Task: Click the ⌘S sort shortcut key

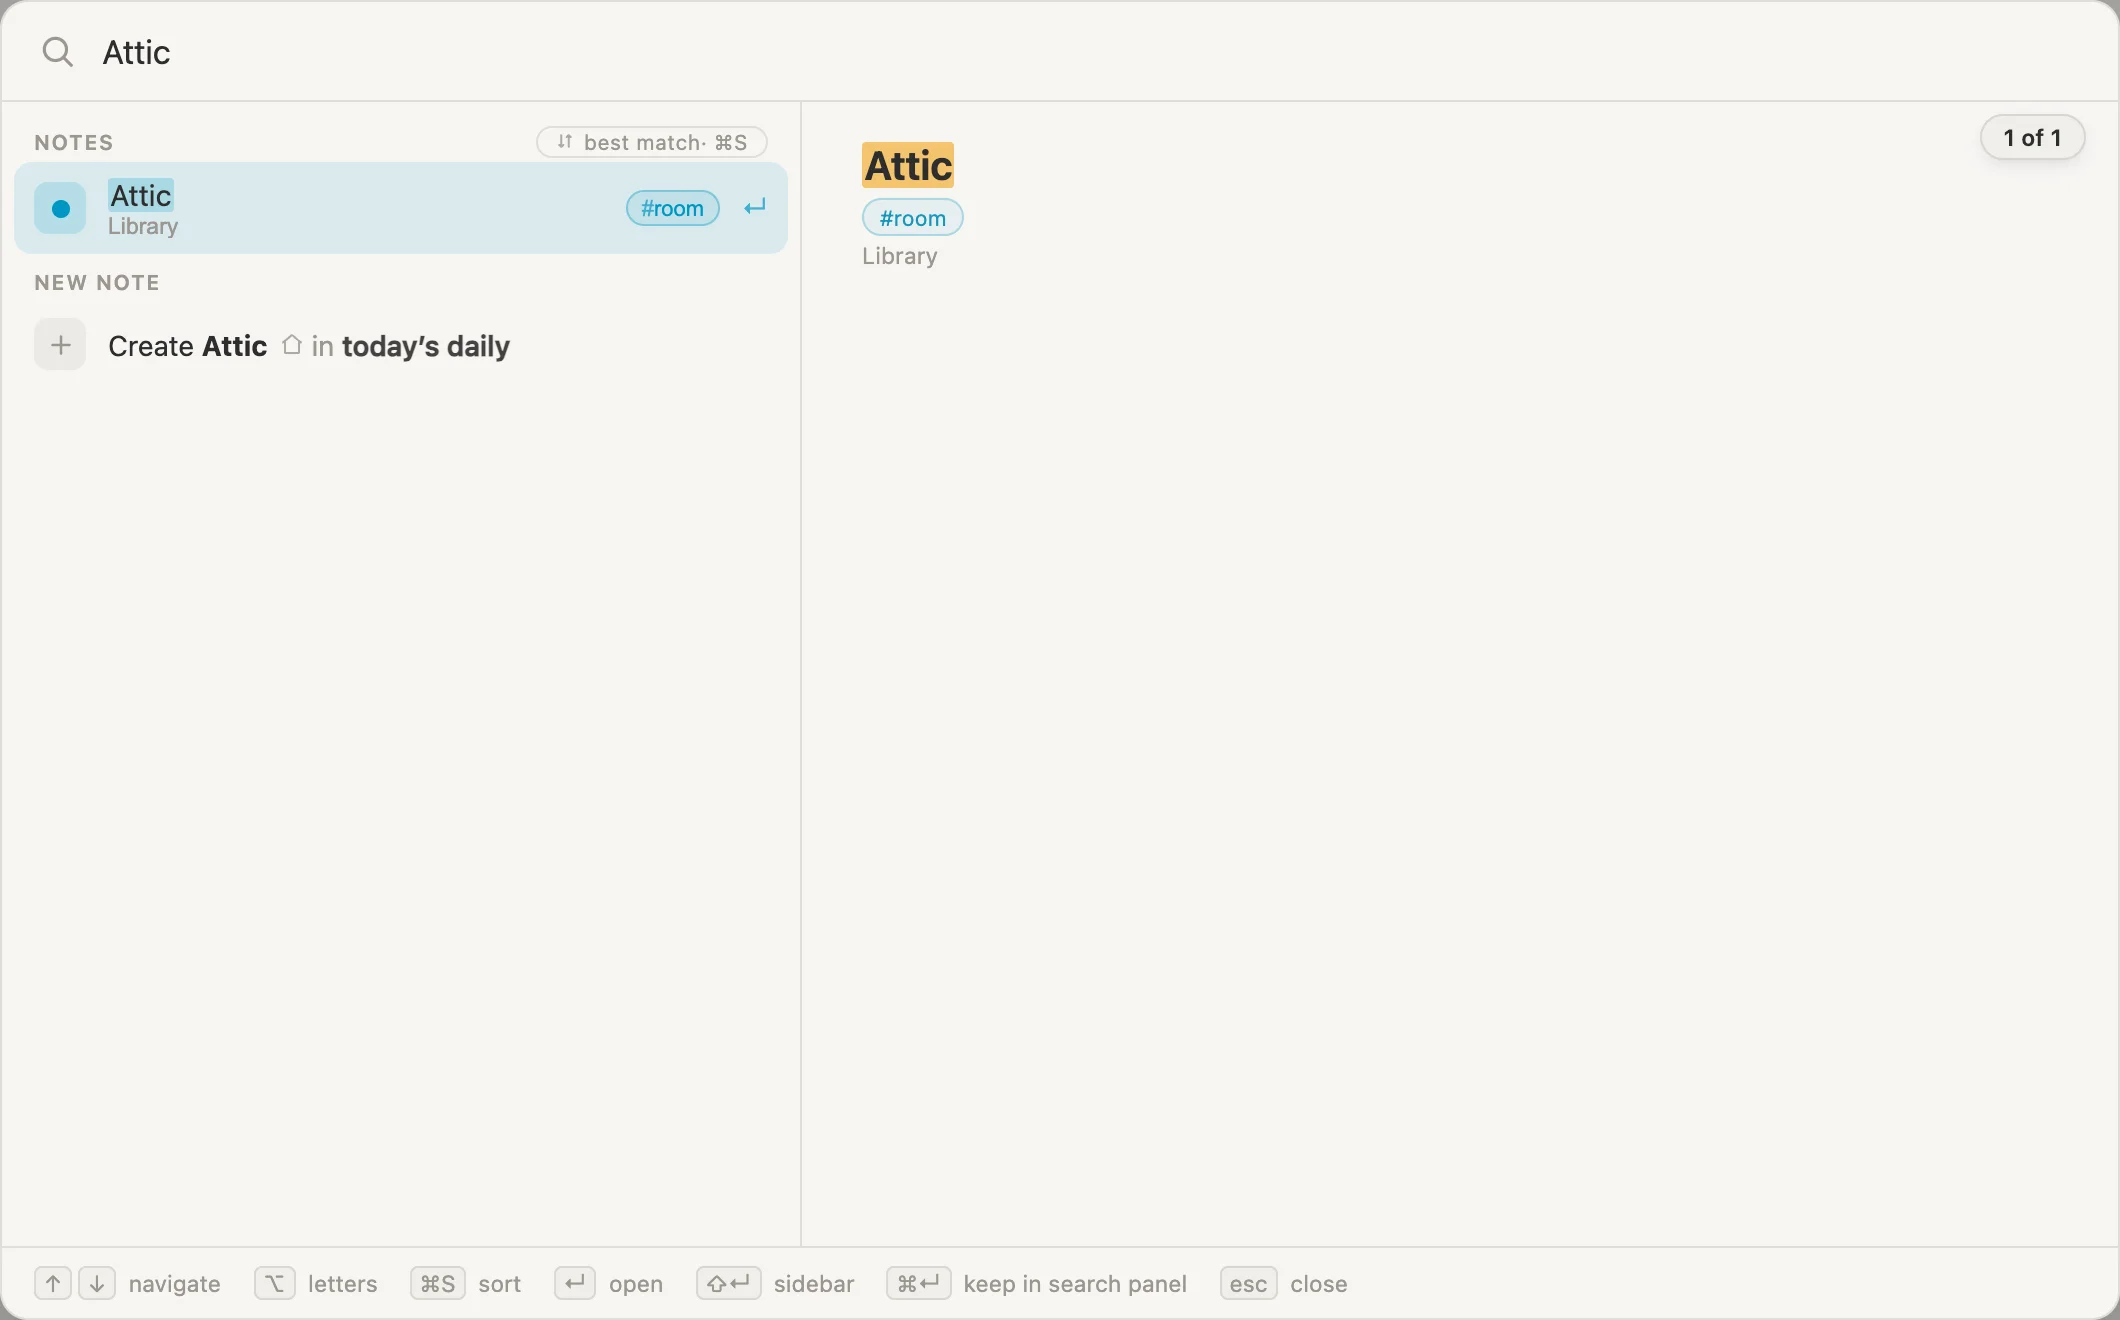Action: point(438,1283)
